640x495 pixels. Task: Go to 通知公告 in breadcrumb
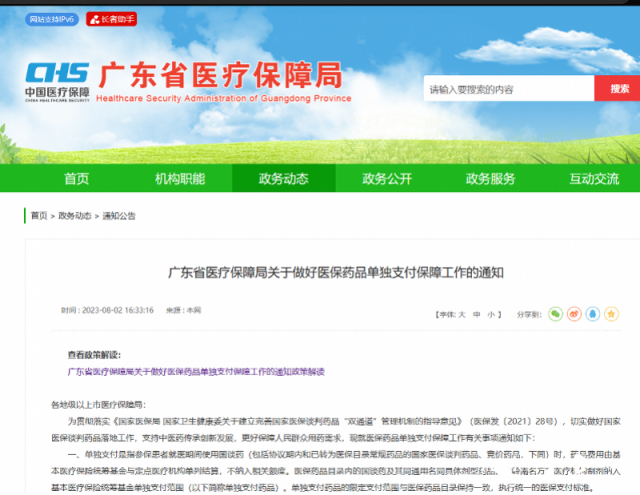point(119,215)
